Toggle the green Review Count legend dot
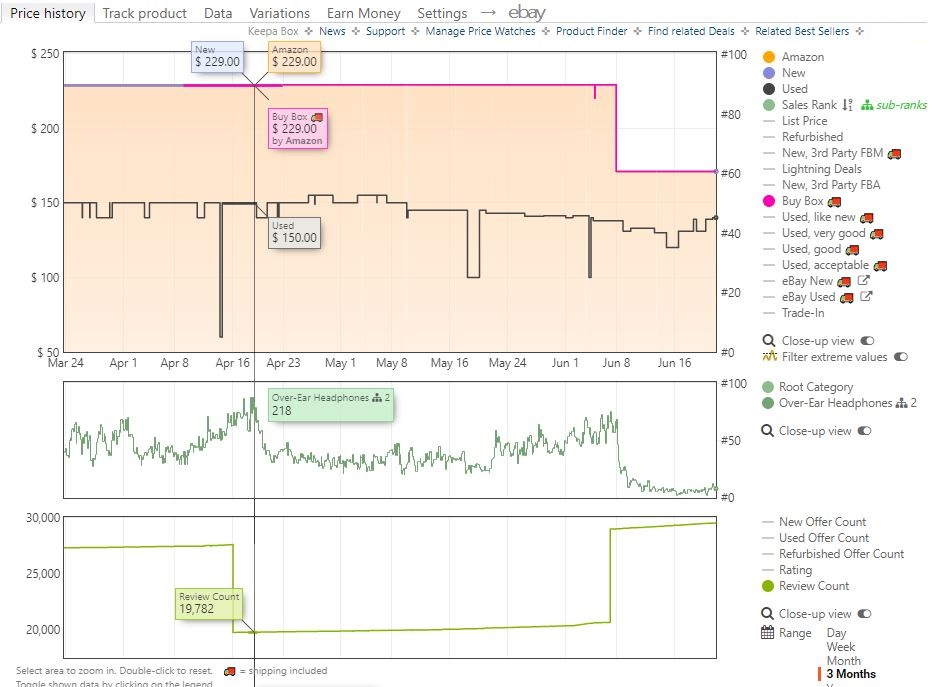946x687 pixels. coord(767,586)
